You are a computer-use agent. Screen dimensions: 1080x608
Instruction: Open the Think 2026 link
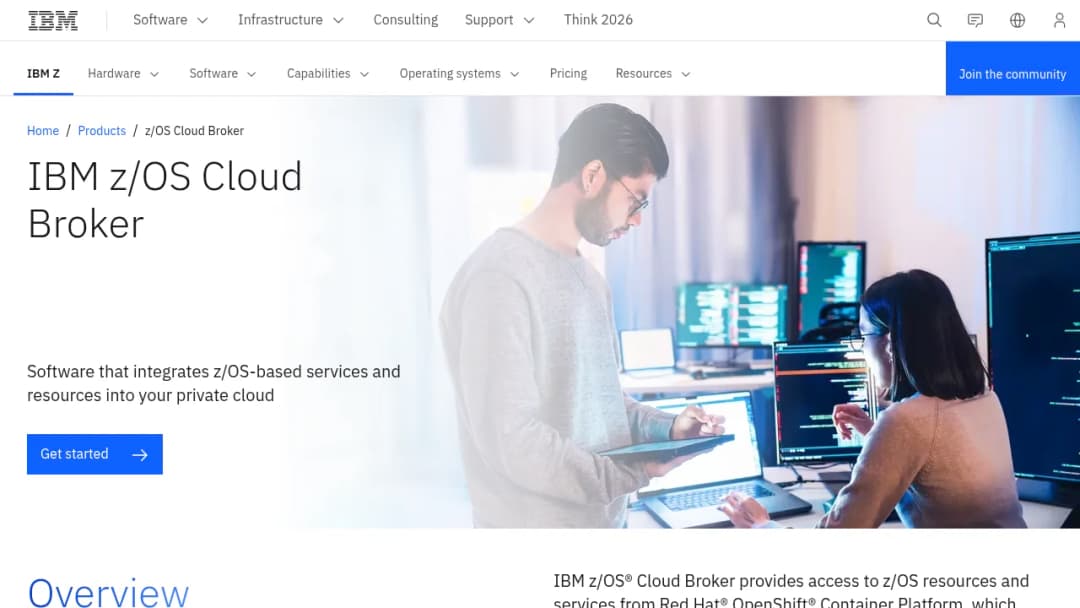click(x=598, y=20)
